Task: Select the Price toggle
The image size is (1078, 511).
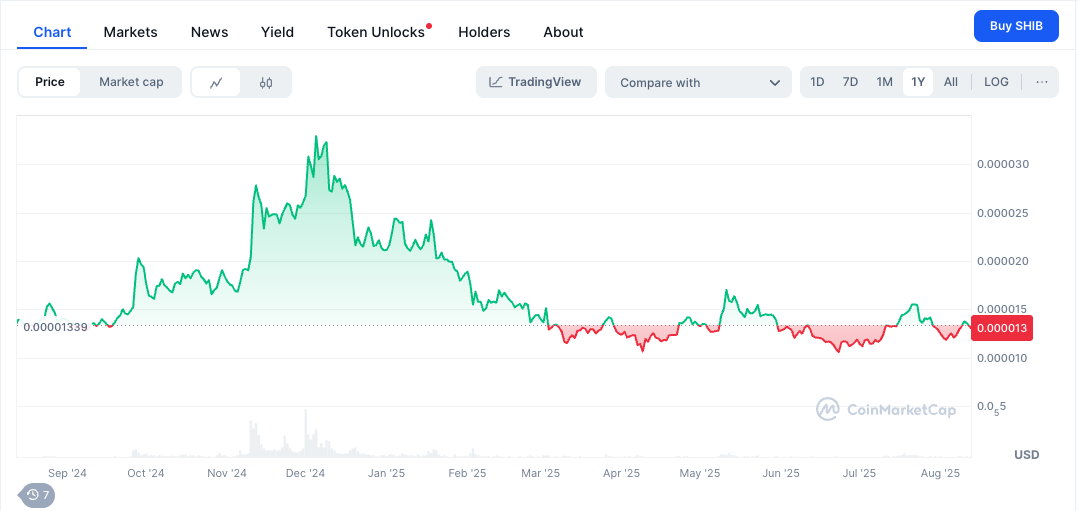Action: coord(50,82)
